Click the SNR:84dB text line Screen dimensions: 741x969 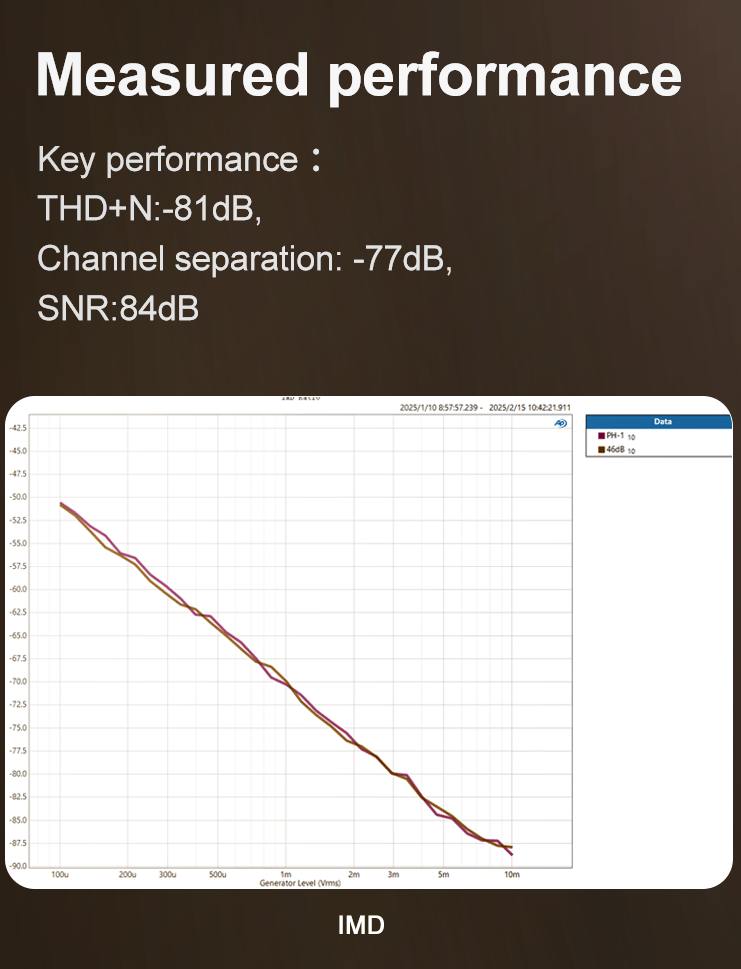pos(118,309)
